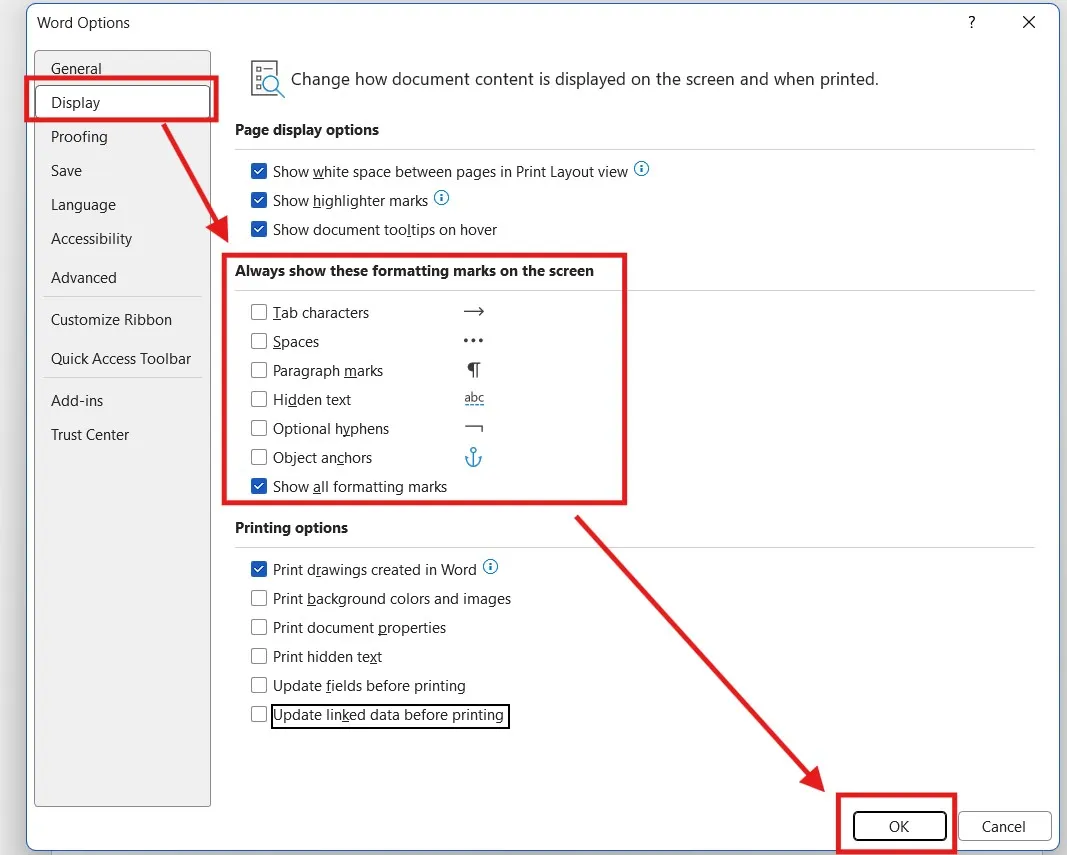Click the Cancel button

pyautogui.click(x=1004, y=826)
